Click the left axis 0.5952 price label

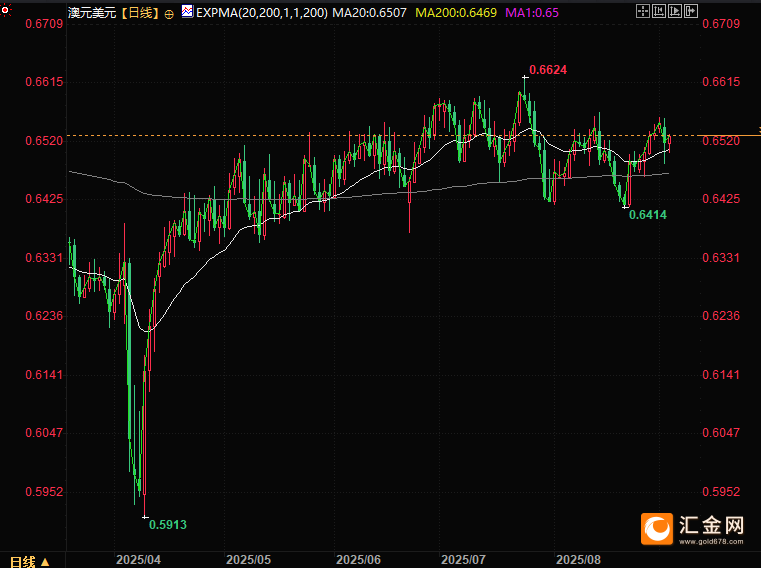[44, 491]
